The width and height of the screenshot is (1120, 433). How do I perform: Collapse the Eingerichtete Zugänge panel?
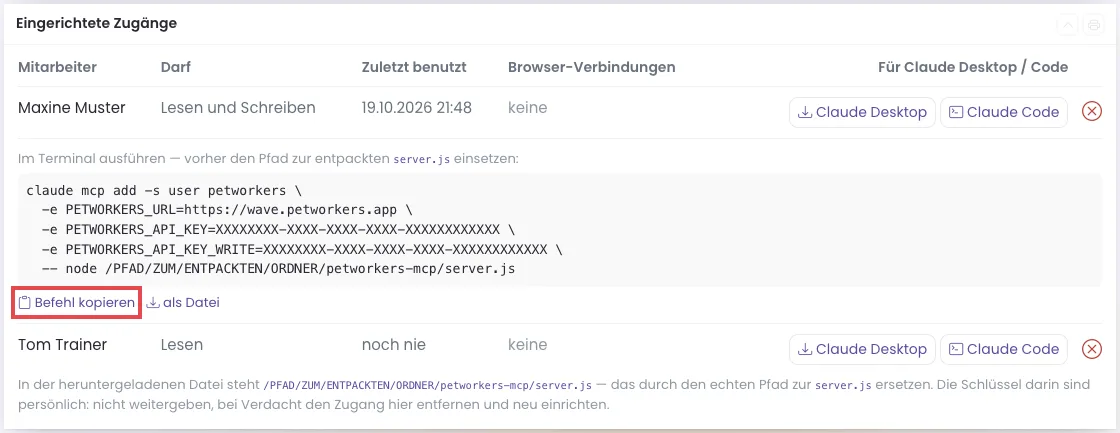(x=1069, y=26)
